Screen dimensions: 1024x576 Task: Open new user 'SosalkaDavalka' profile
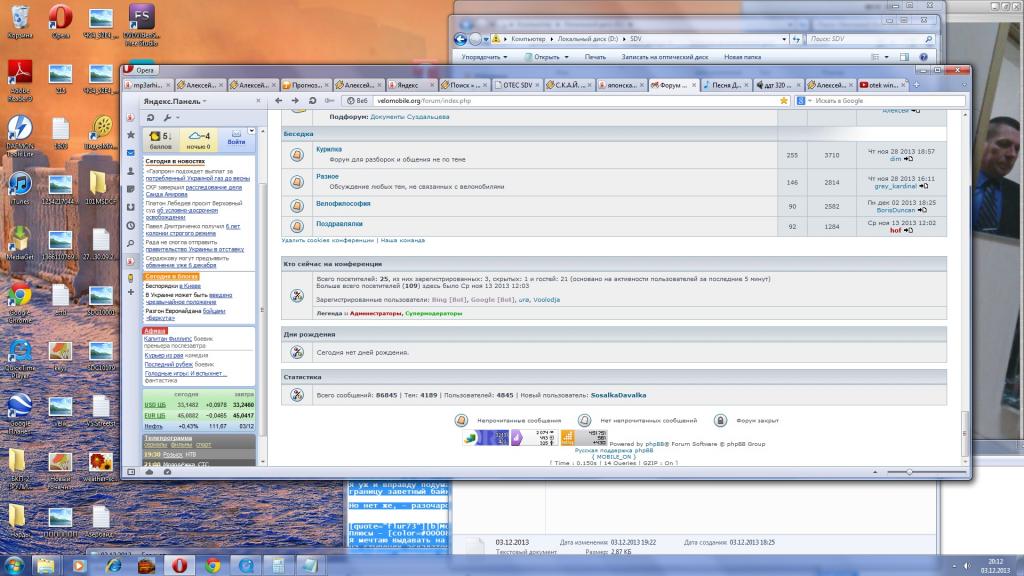[x=618, y=395]
